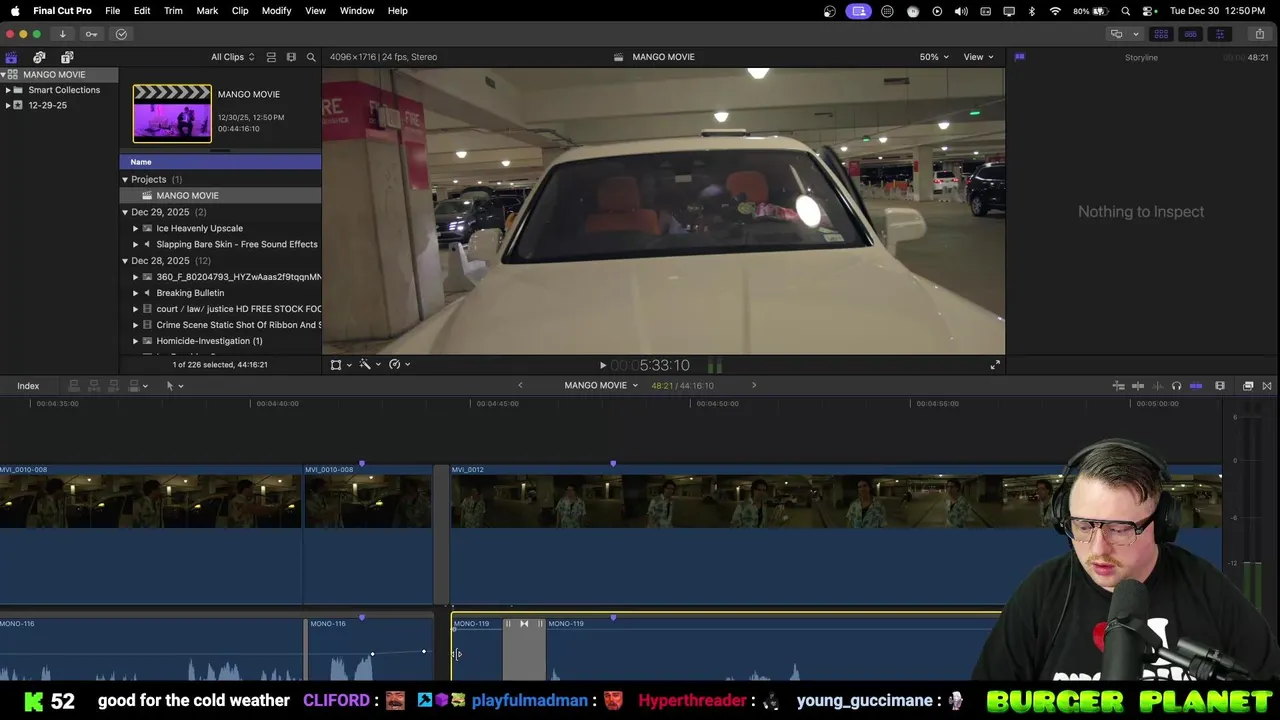Open the viewer View options menu
Image resolution: width=1280 pixels, height=720 pixels.
(x=978, y=57)
